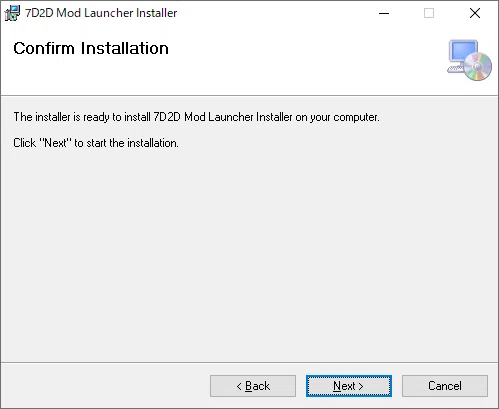Click the empty gray body of the dialog

pyautogui.click(x=249, y=253)
